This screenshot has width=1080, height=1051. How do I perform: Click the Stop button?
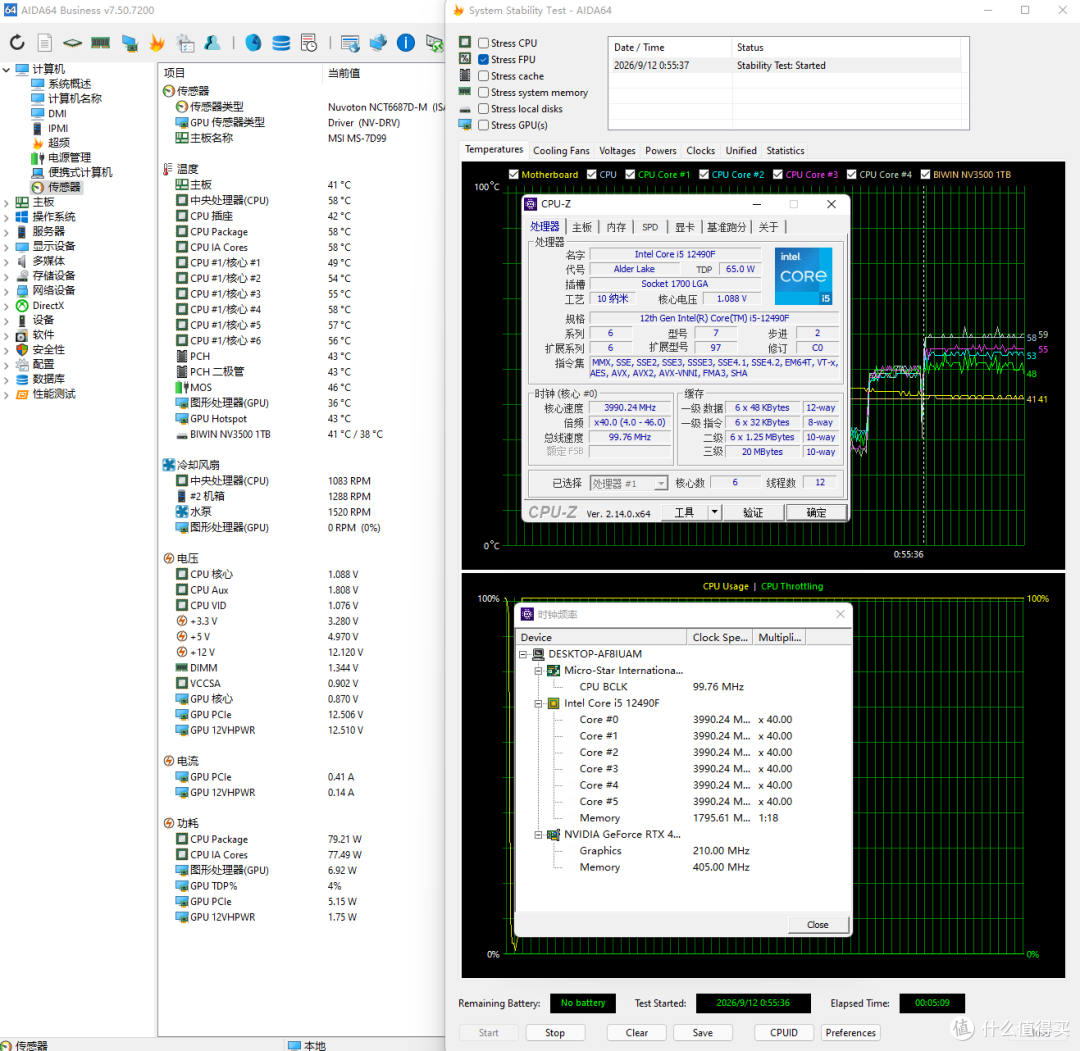pyautogui.click(x=555, y=1032)
